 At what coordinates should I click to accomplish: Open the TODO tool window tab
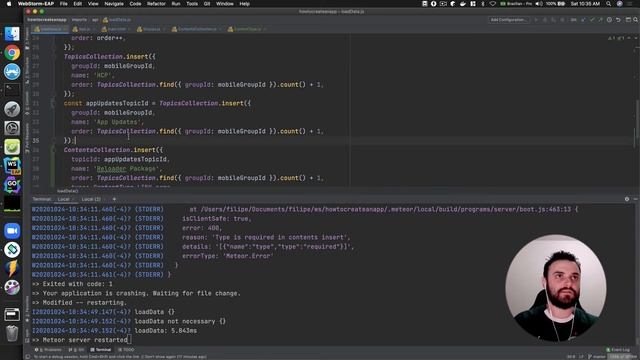pos(126,350)
